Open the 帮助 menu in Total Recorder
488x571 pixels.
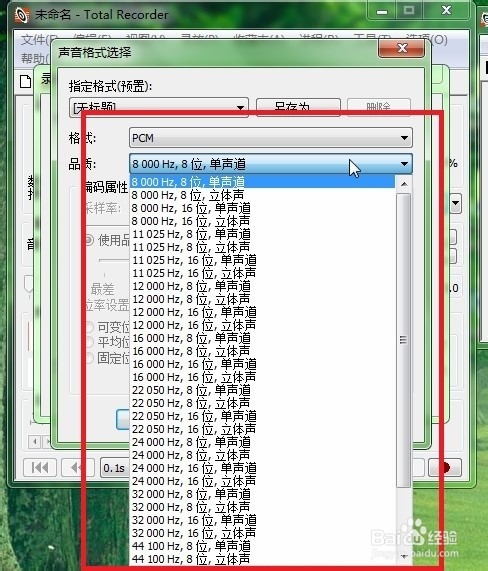35,58
